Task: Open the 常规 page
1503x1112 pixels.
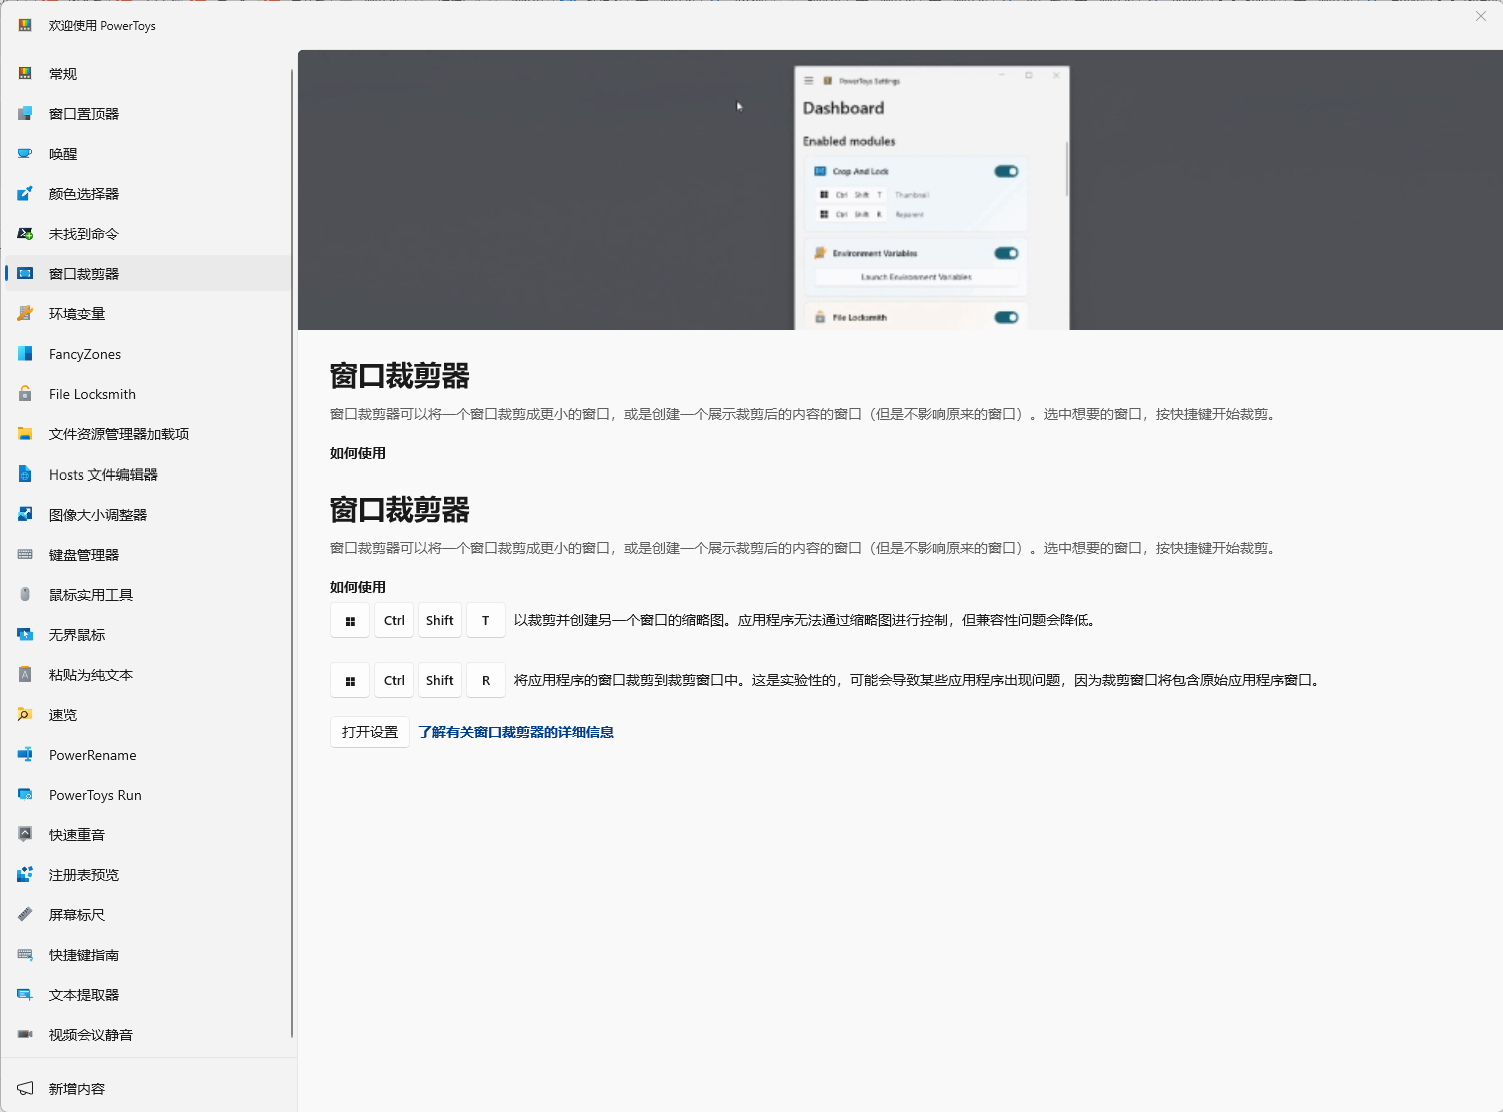Action: click(147, 74)
